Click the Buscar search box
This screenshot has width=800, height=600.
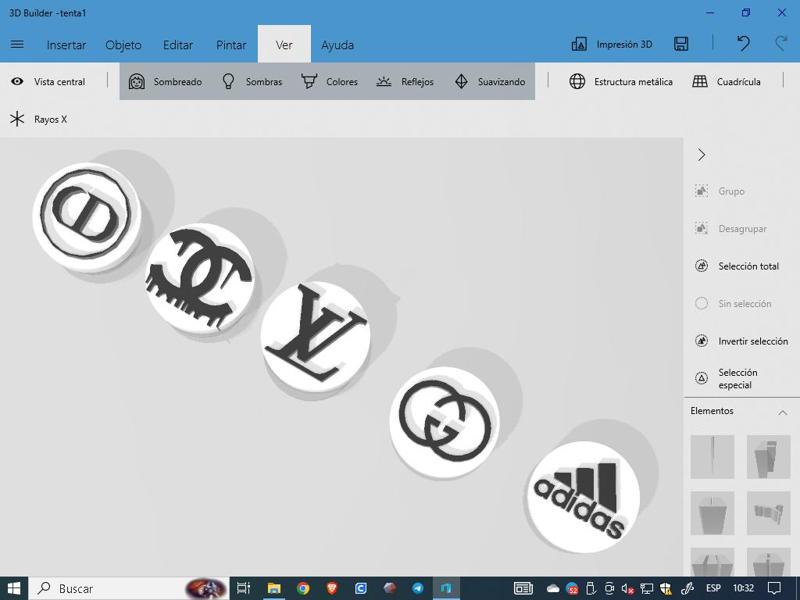click(x=129, y=588)
